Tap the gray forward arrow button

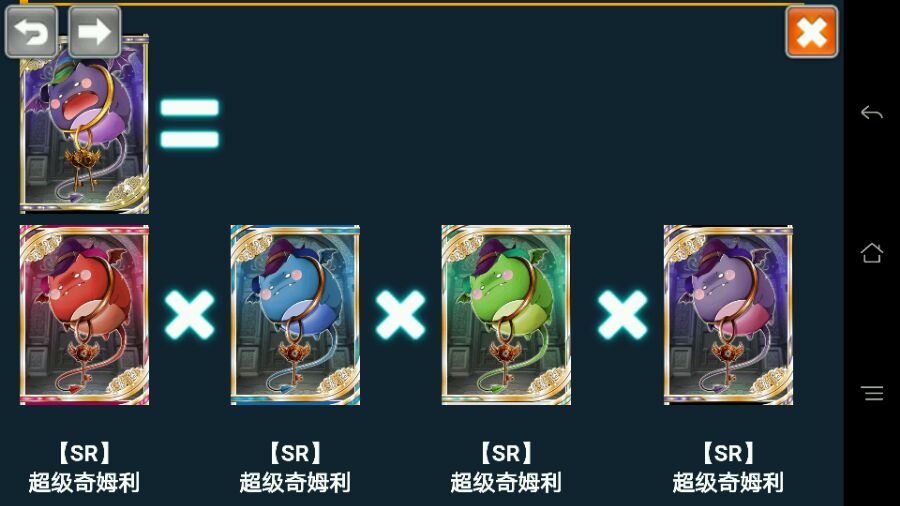(x=95, y=32)
